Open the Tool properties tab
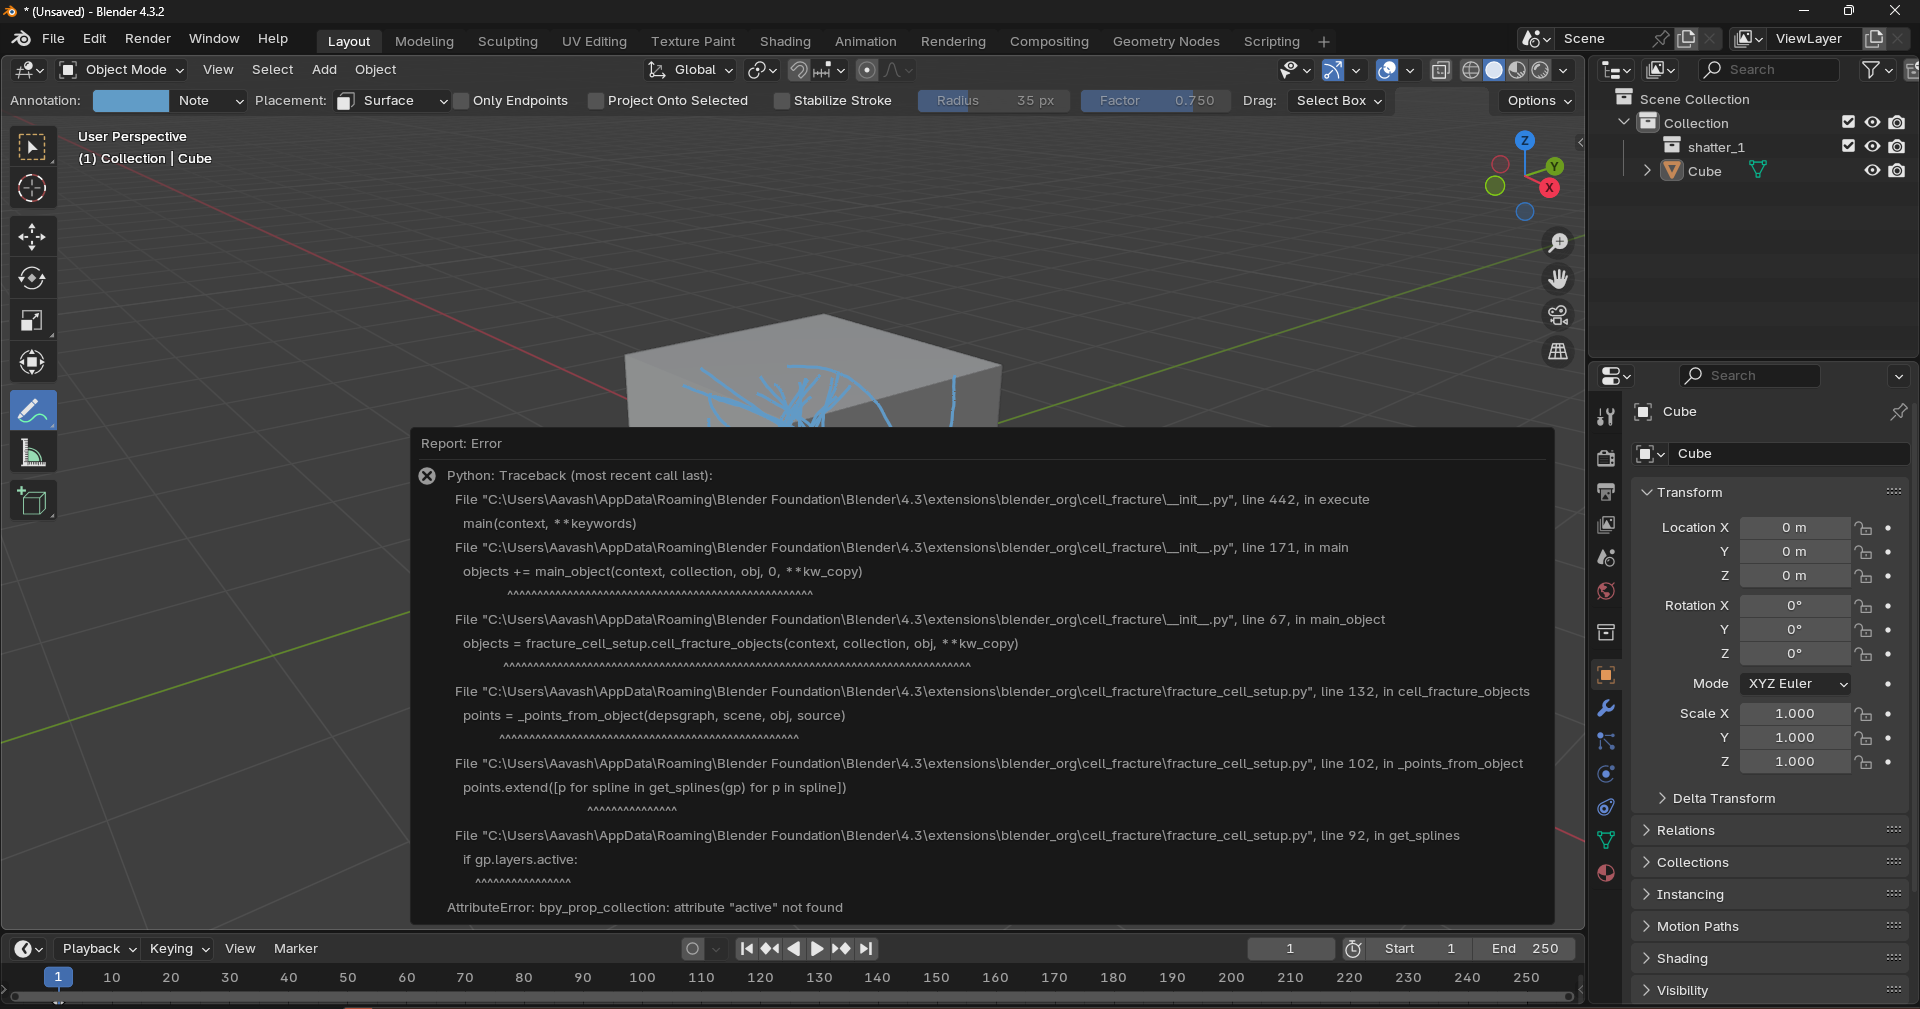This screenshot has height=1009, width=1920. [x=1606, y=417]
